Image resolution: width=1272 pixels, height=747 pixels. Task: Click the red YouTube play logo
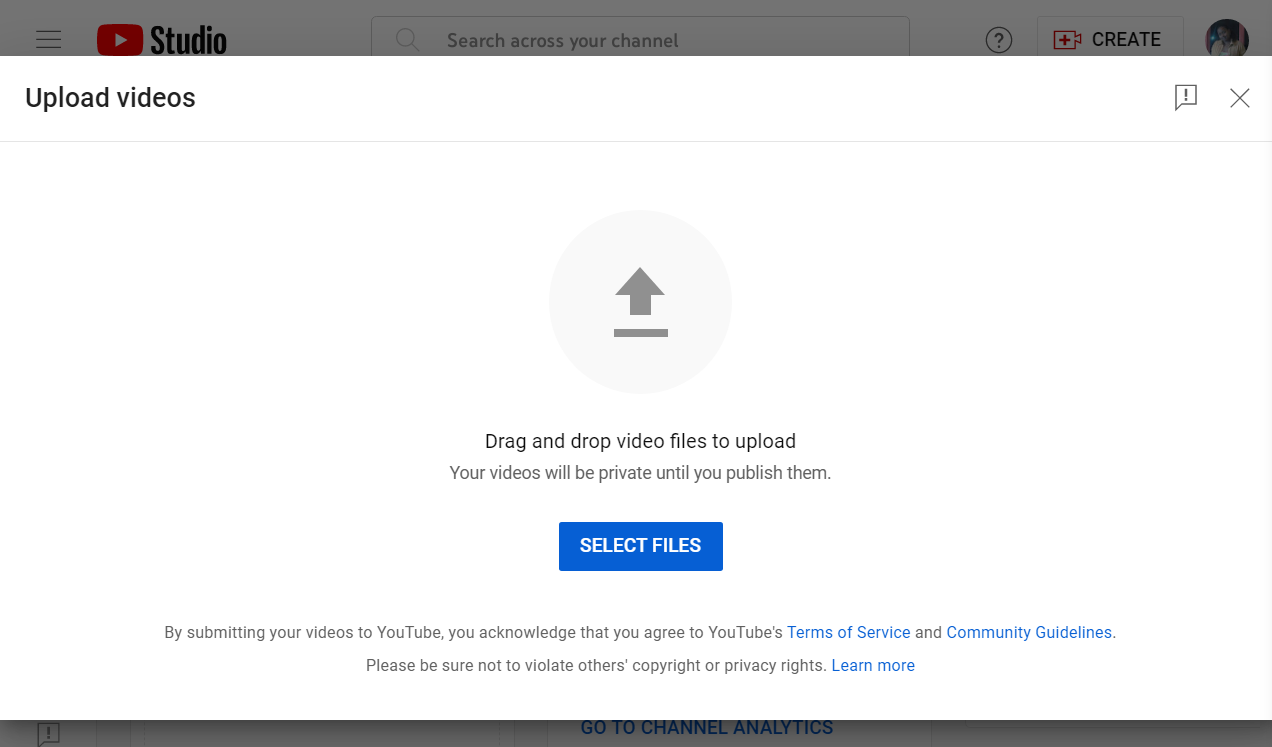point(119,40)
